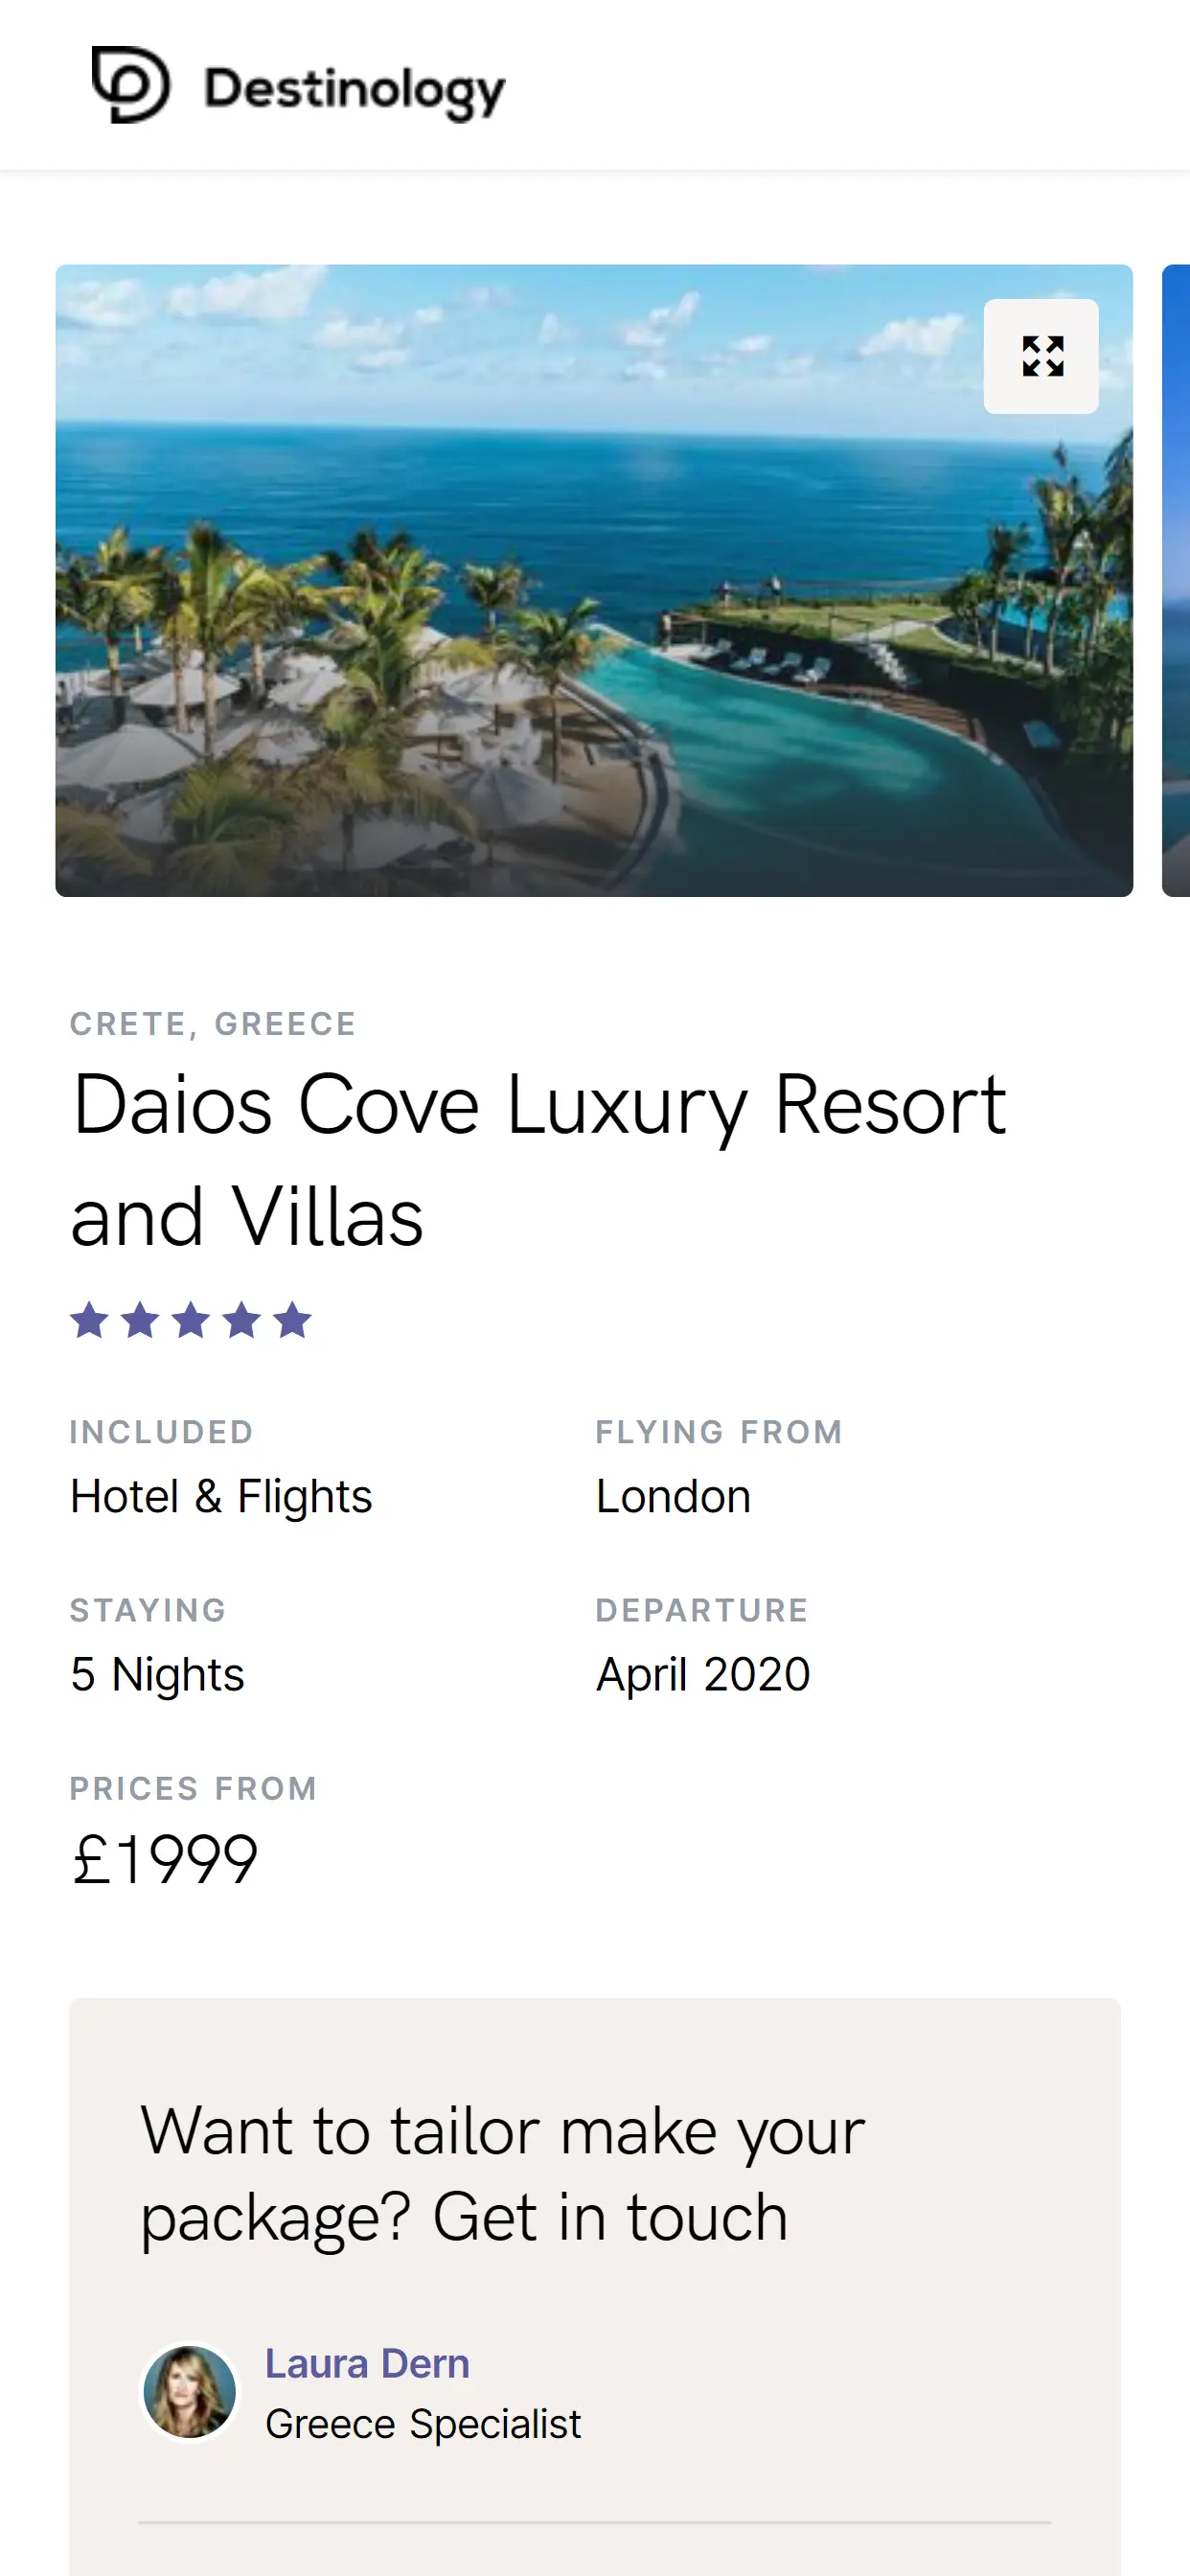Click the Daios Cove Luxury Resort title
Image resolution: width=1190 pixels, height=2576 pixels.
tap(538, 1160)
